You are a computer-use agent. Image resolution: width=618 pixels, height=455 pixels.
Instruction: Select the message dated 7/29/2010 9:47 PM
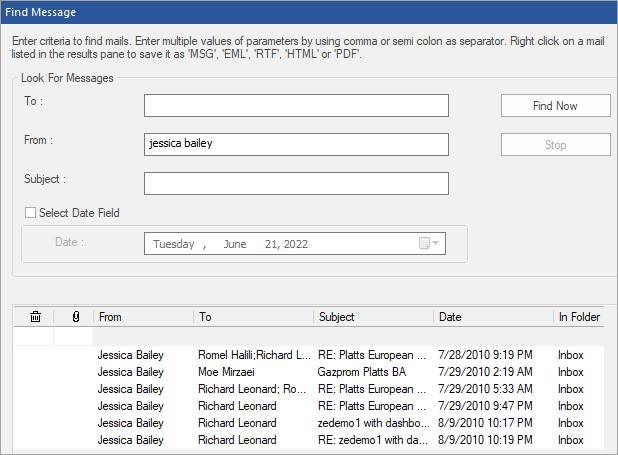pos(485,406)
